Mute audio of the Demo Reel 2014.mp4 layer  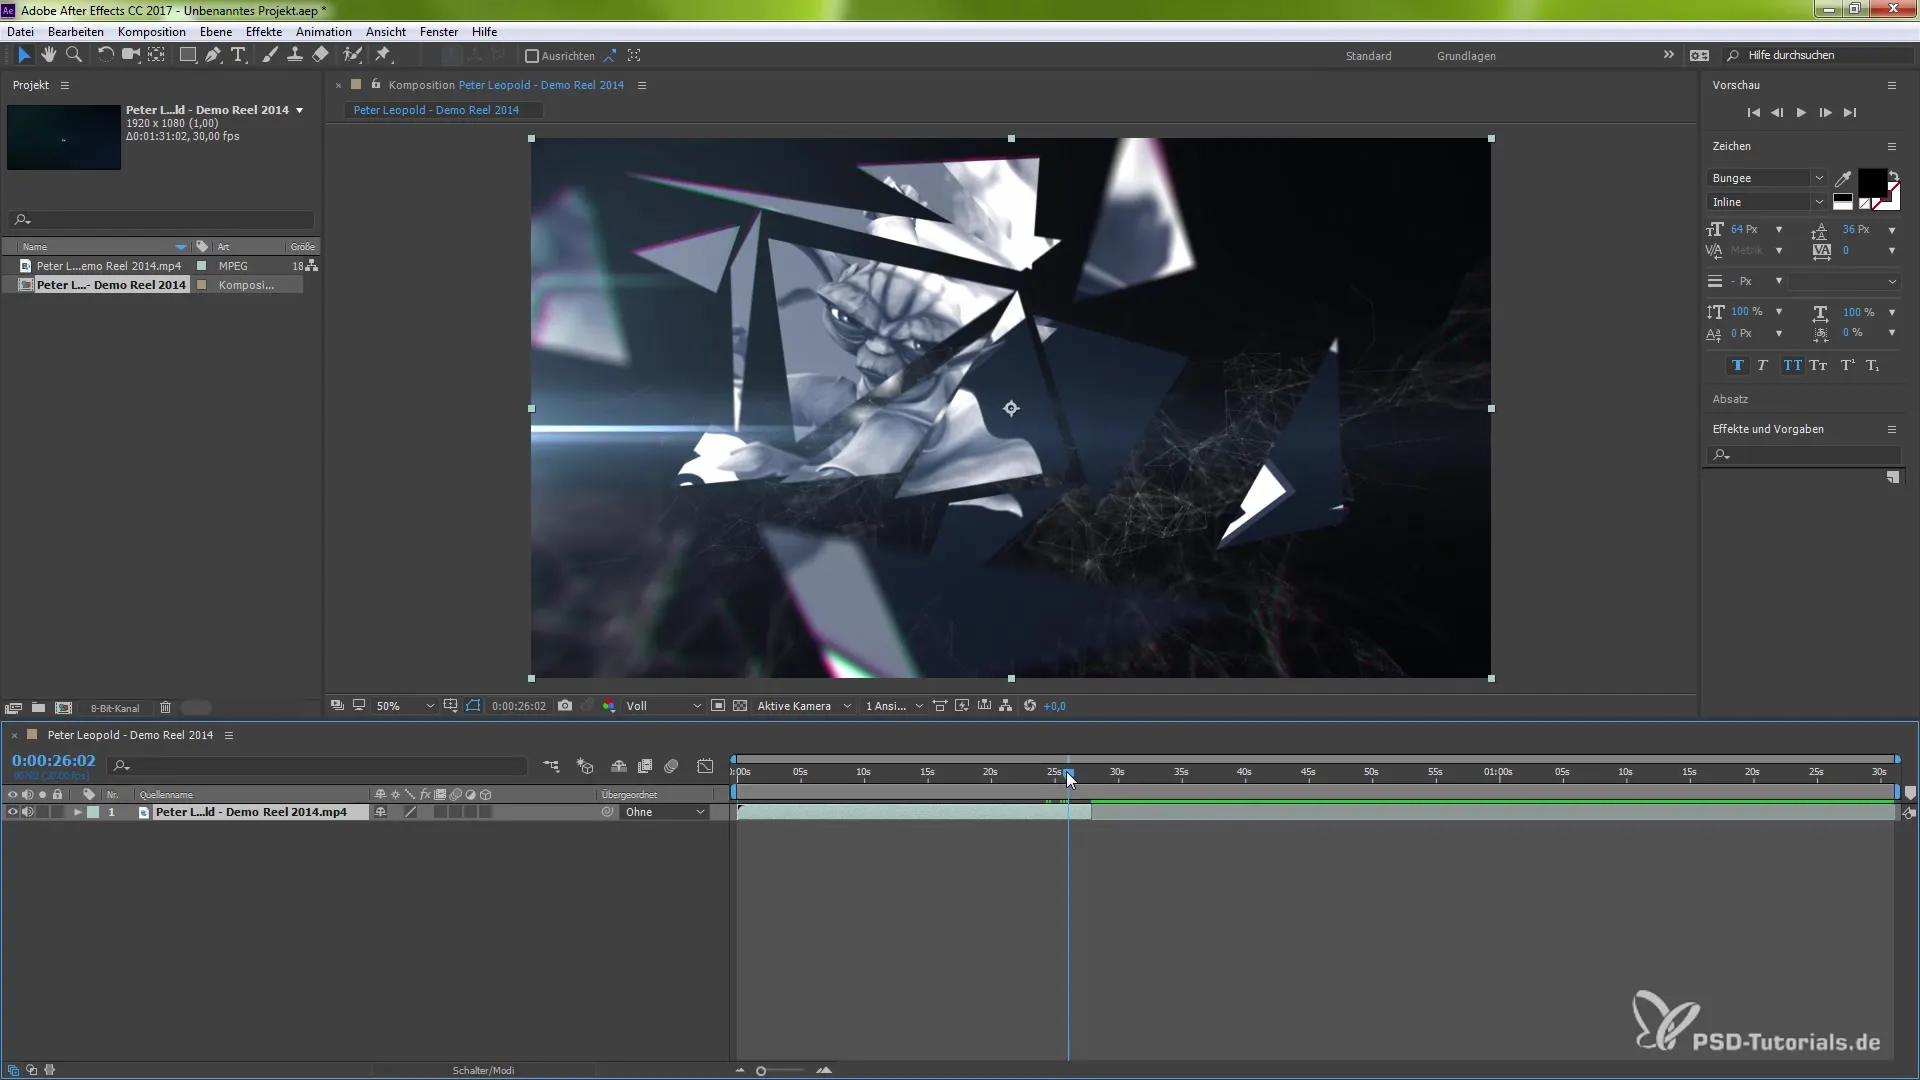(27, 812)
